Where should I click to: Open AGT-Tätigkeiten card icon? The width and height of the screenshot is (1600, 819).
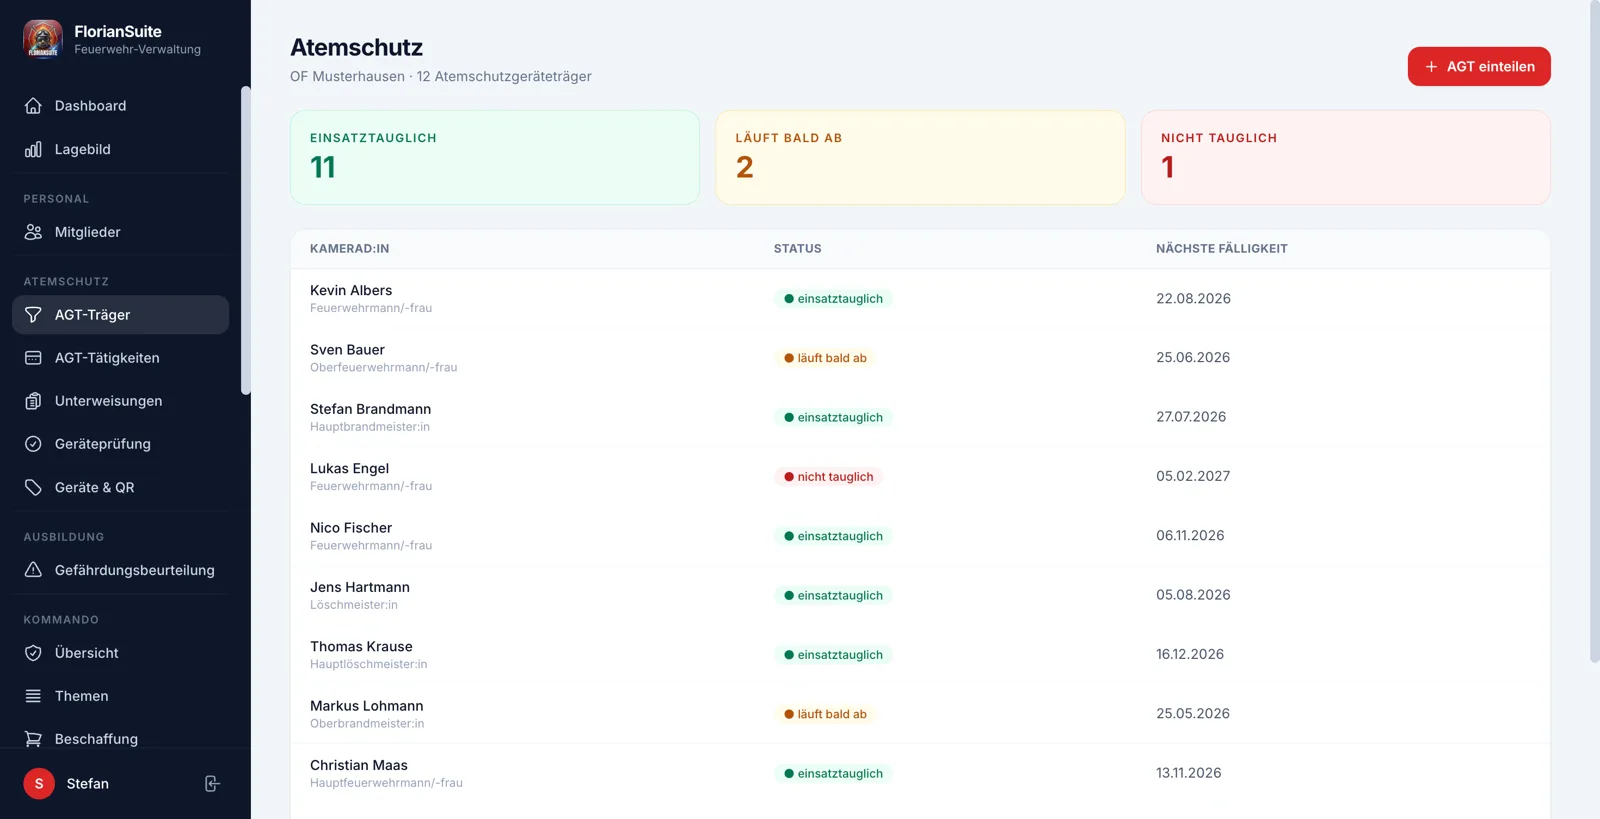[33, 358]
